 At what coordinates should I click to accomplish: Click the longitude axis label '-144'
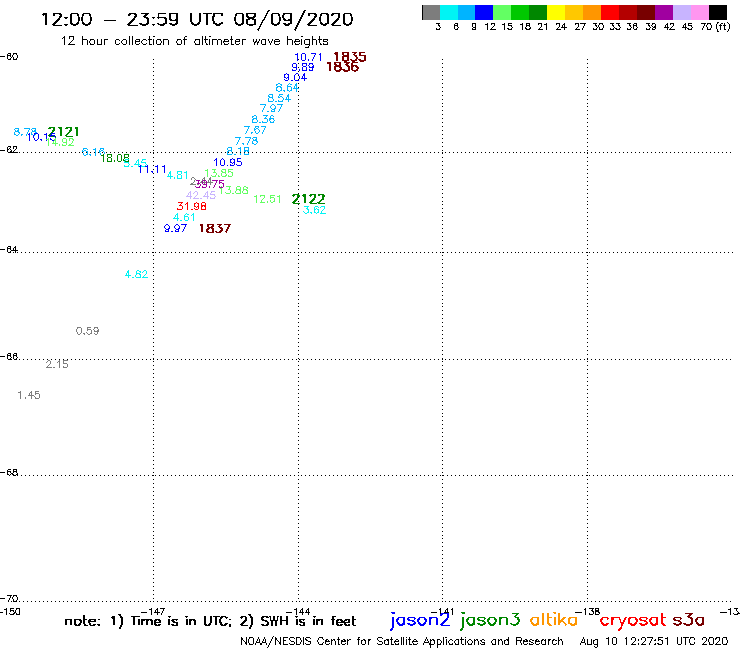(298, 612)
